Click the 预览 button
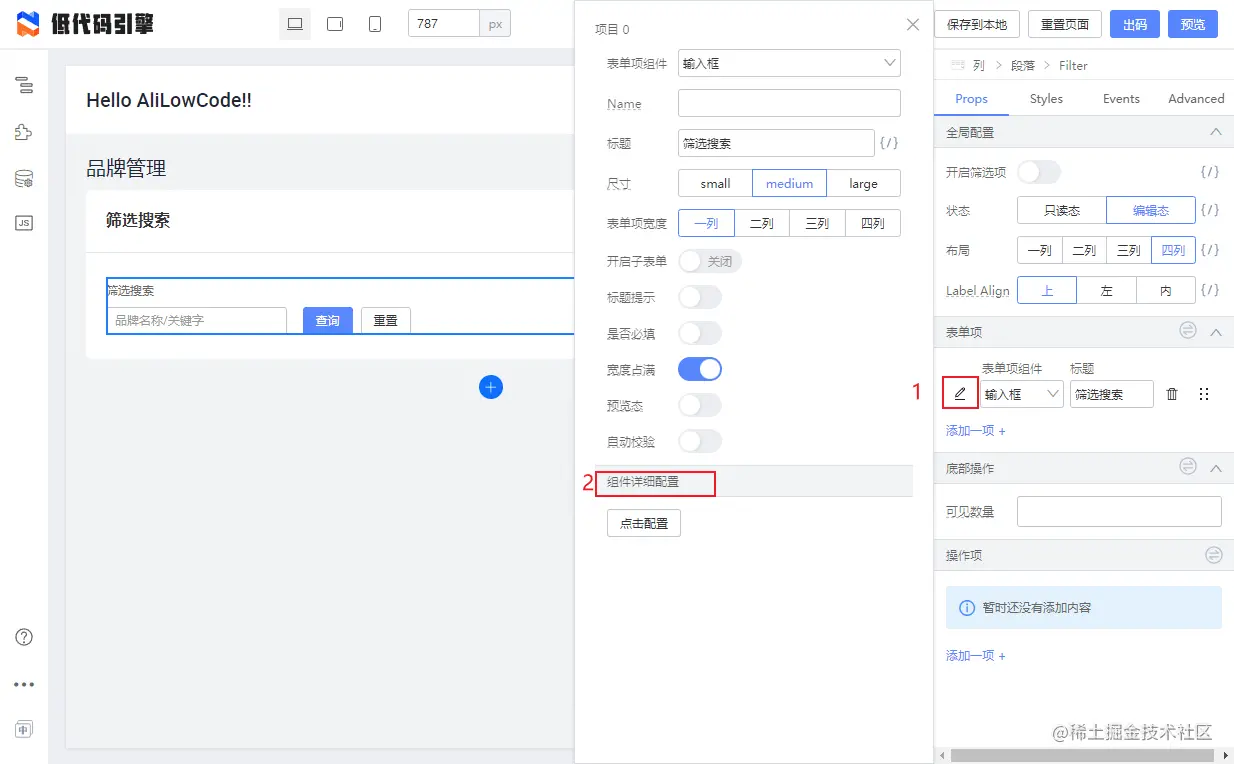The height and width of the screenshot is (764, 1234). coord(1193,24)
